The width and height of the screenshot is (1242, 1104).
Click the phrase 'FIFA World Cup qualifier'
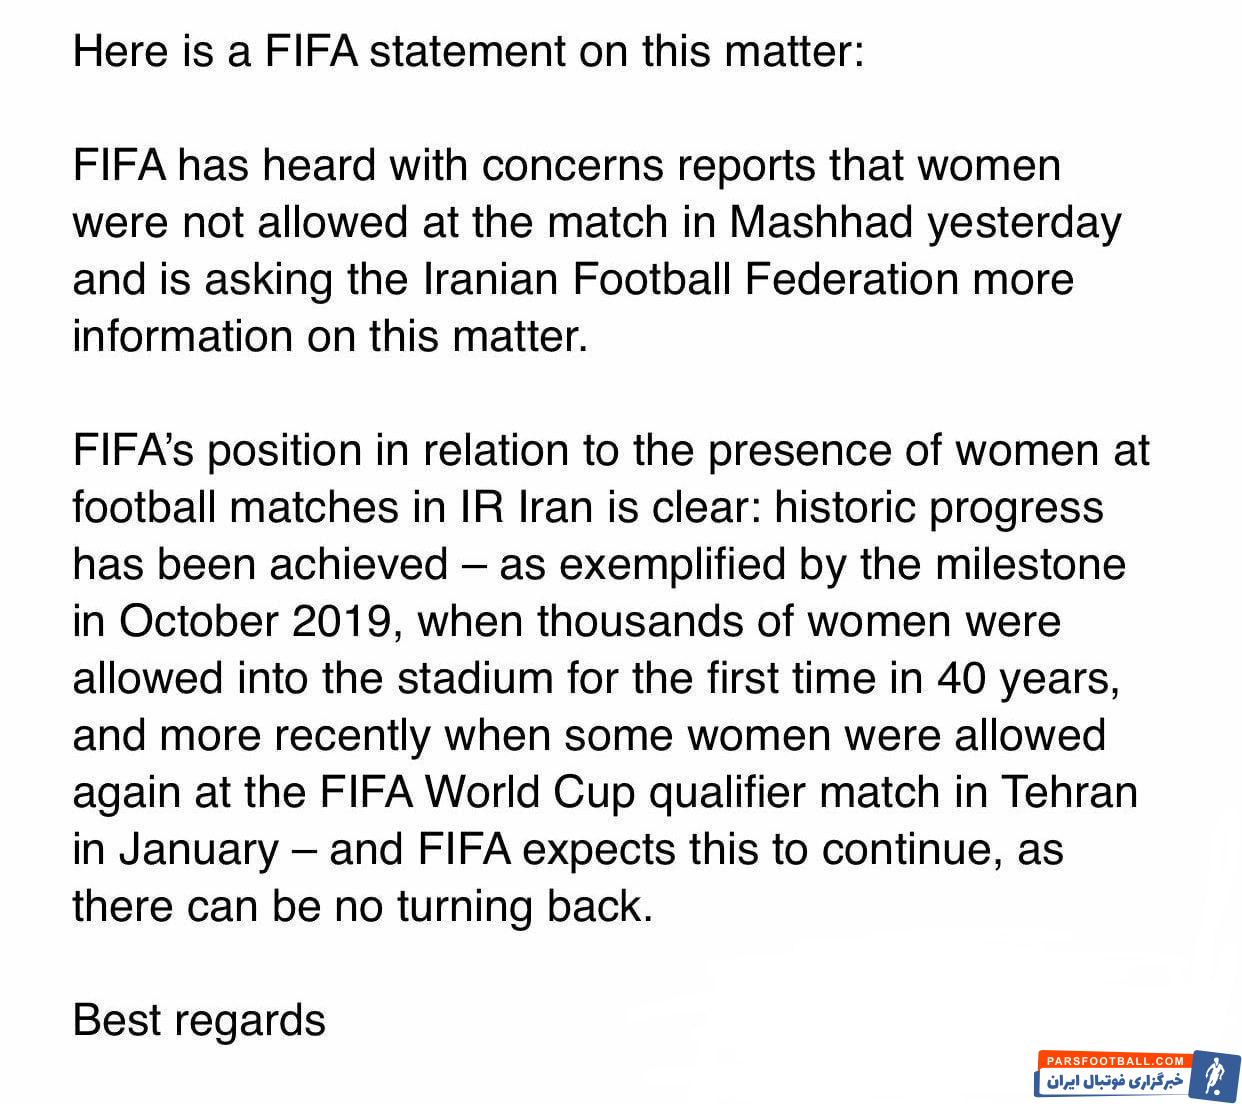tap(528, 792)
